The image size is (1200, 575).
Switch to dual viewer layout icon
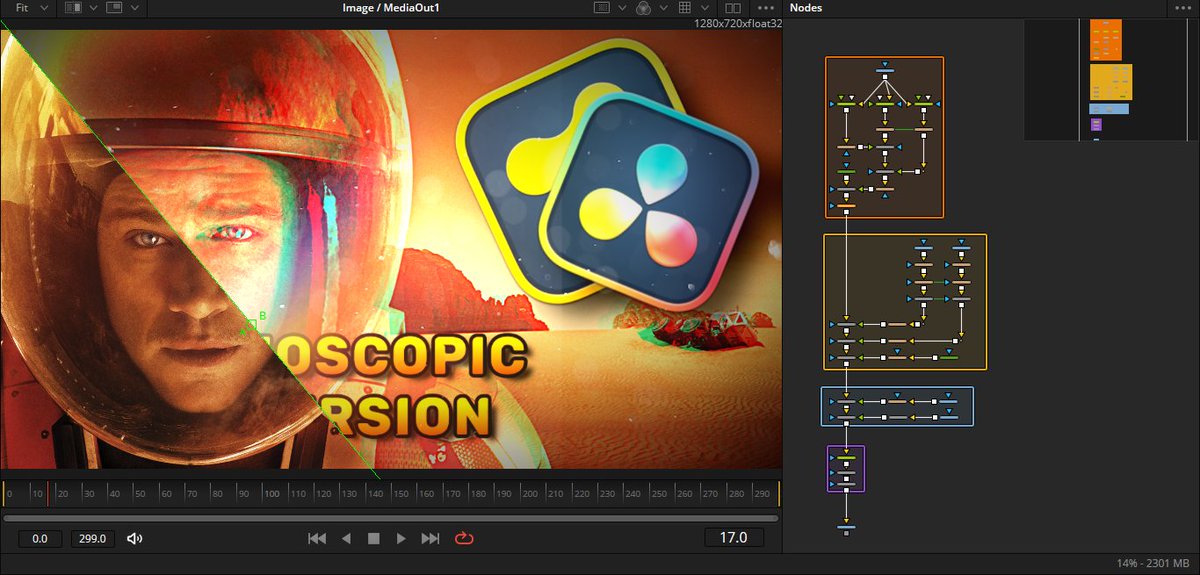733,8
